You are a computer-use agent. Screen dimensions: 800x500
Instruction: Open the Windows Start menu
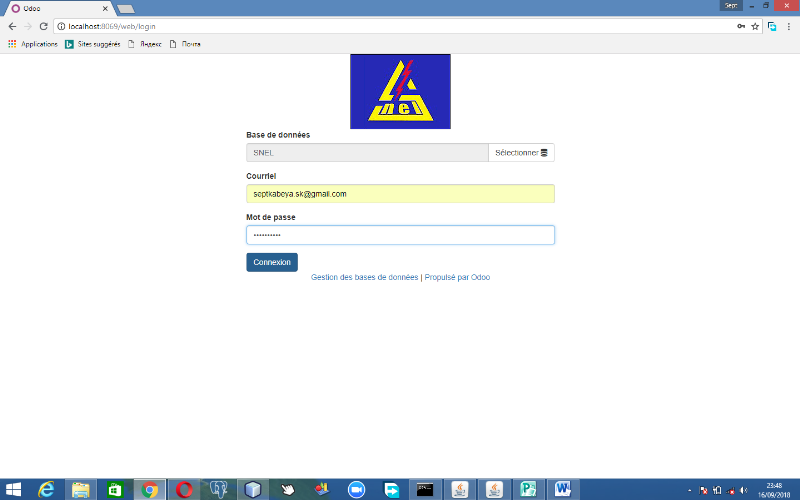[13, 490]
